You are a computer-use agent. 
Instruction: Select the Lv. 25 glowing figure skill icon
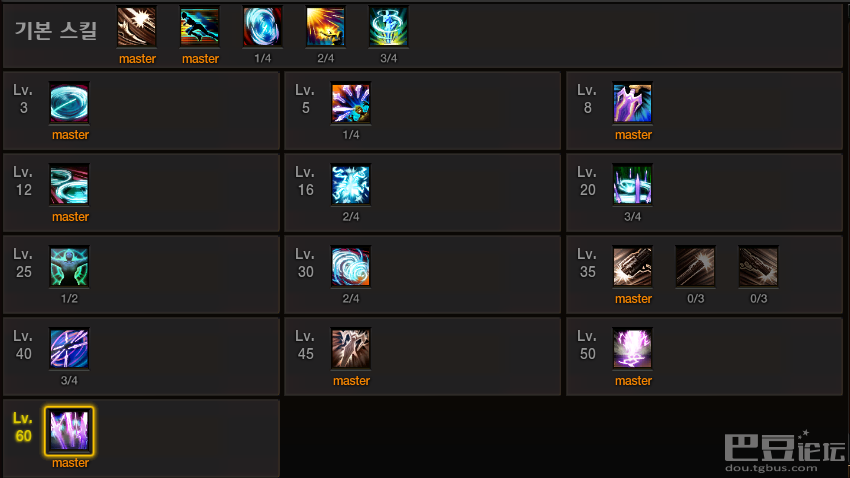coord(69,267)
